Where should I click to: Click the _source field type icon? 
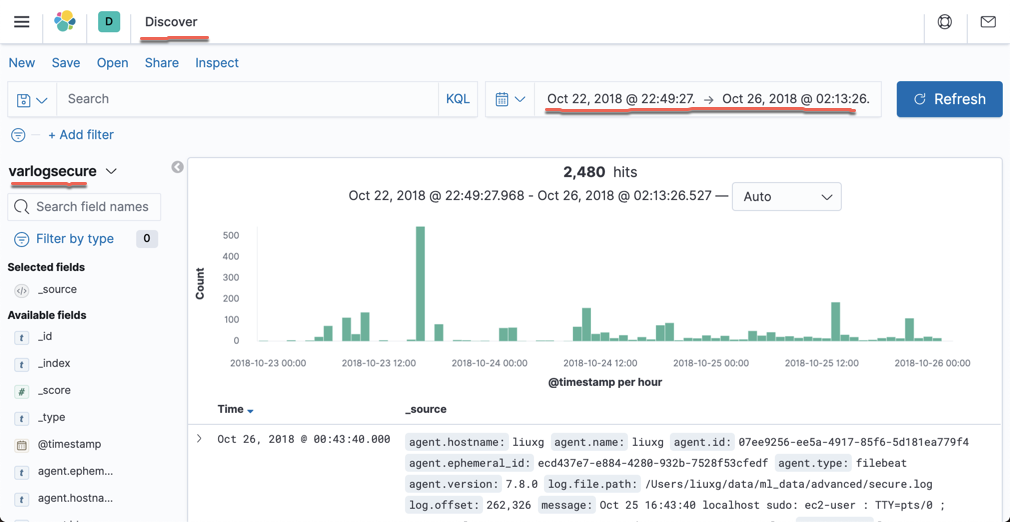point(22,291)
